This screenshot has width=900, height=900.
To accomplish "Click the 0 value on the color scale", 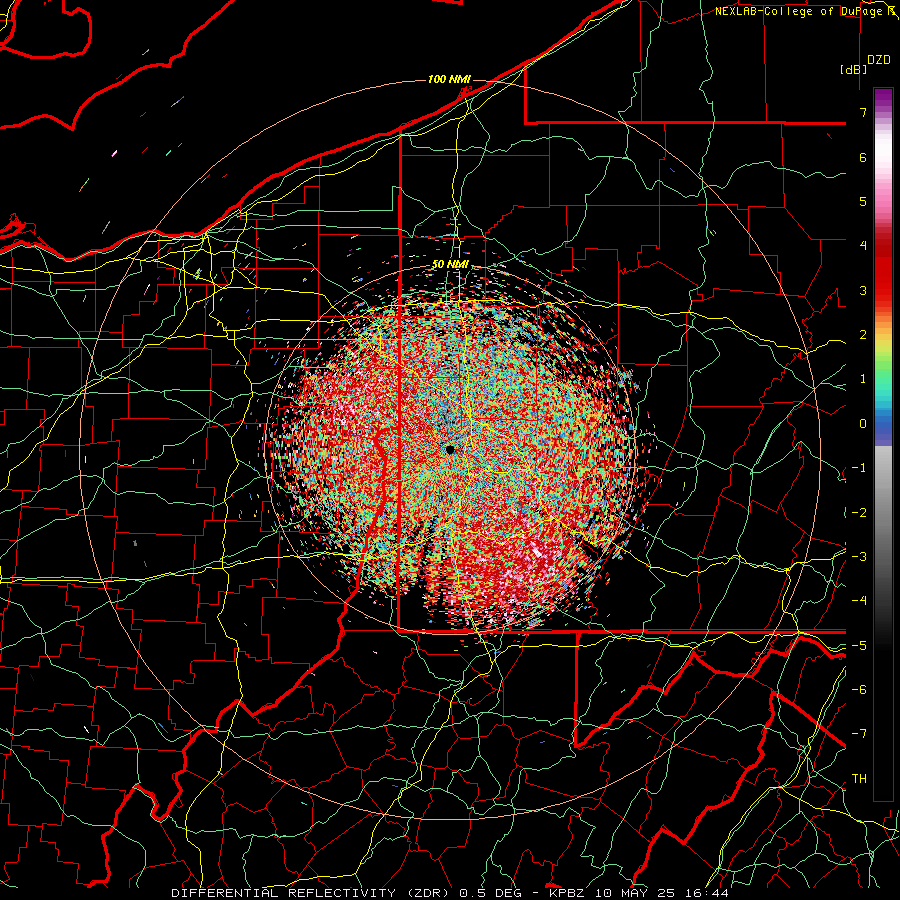I will (x=863, y=424).
